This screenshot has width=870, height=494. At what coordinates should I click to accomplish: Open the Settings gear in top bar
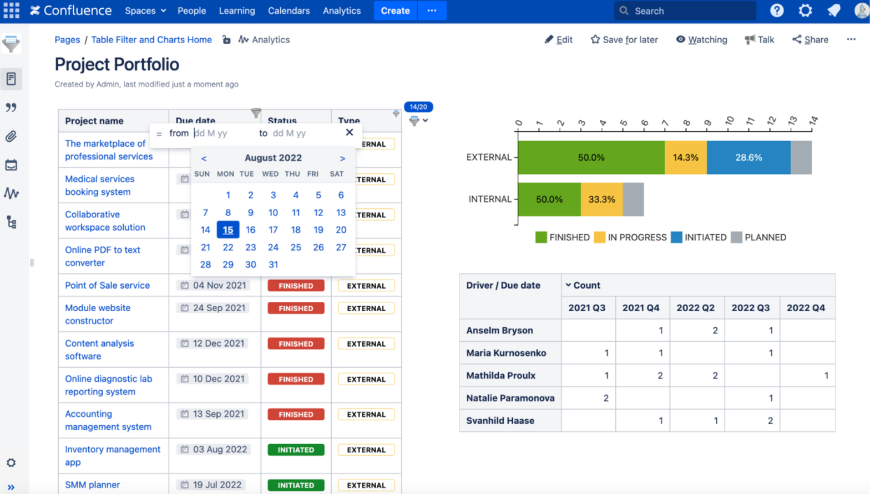click(x=805, y=11)
